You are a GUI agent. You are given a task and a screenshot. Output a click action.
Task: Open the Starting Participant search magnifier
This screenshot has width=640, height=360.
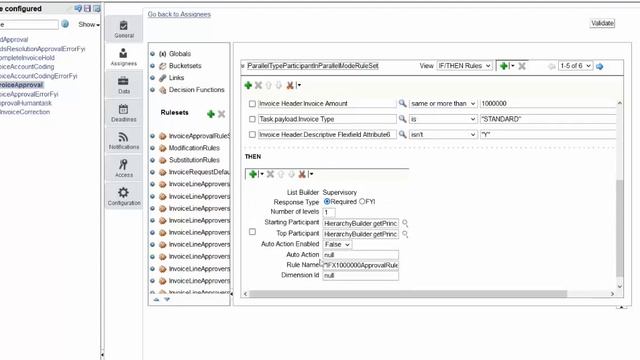click(405, 223)
